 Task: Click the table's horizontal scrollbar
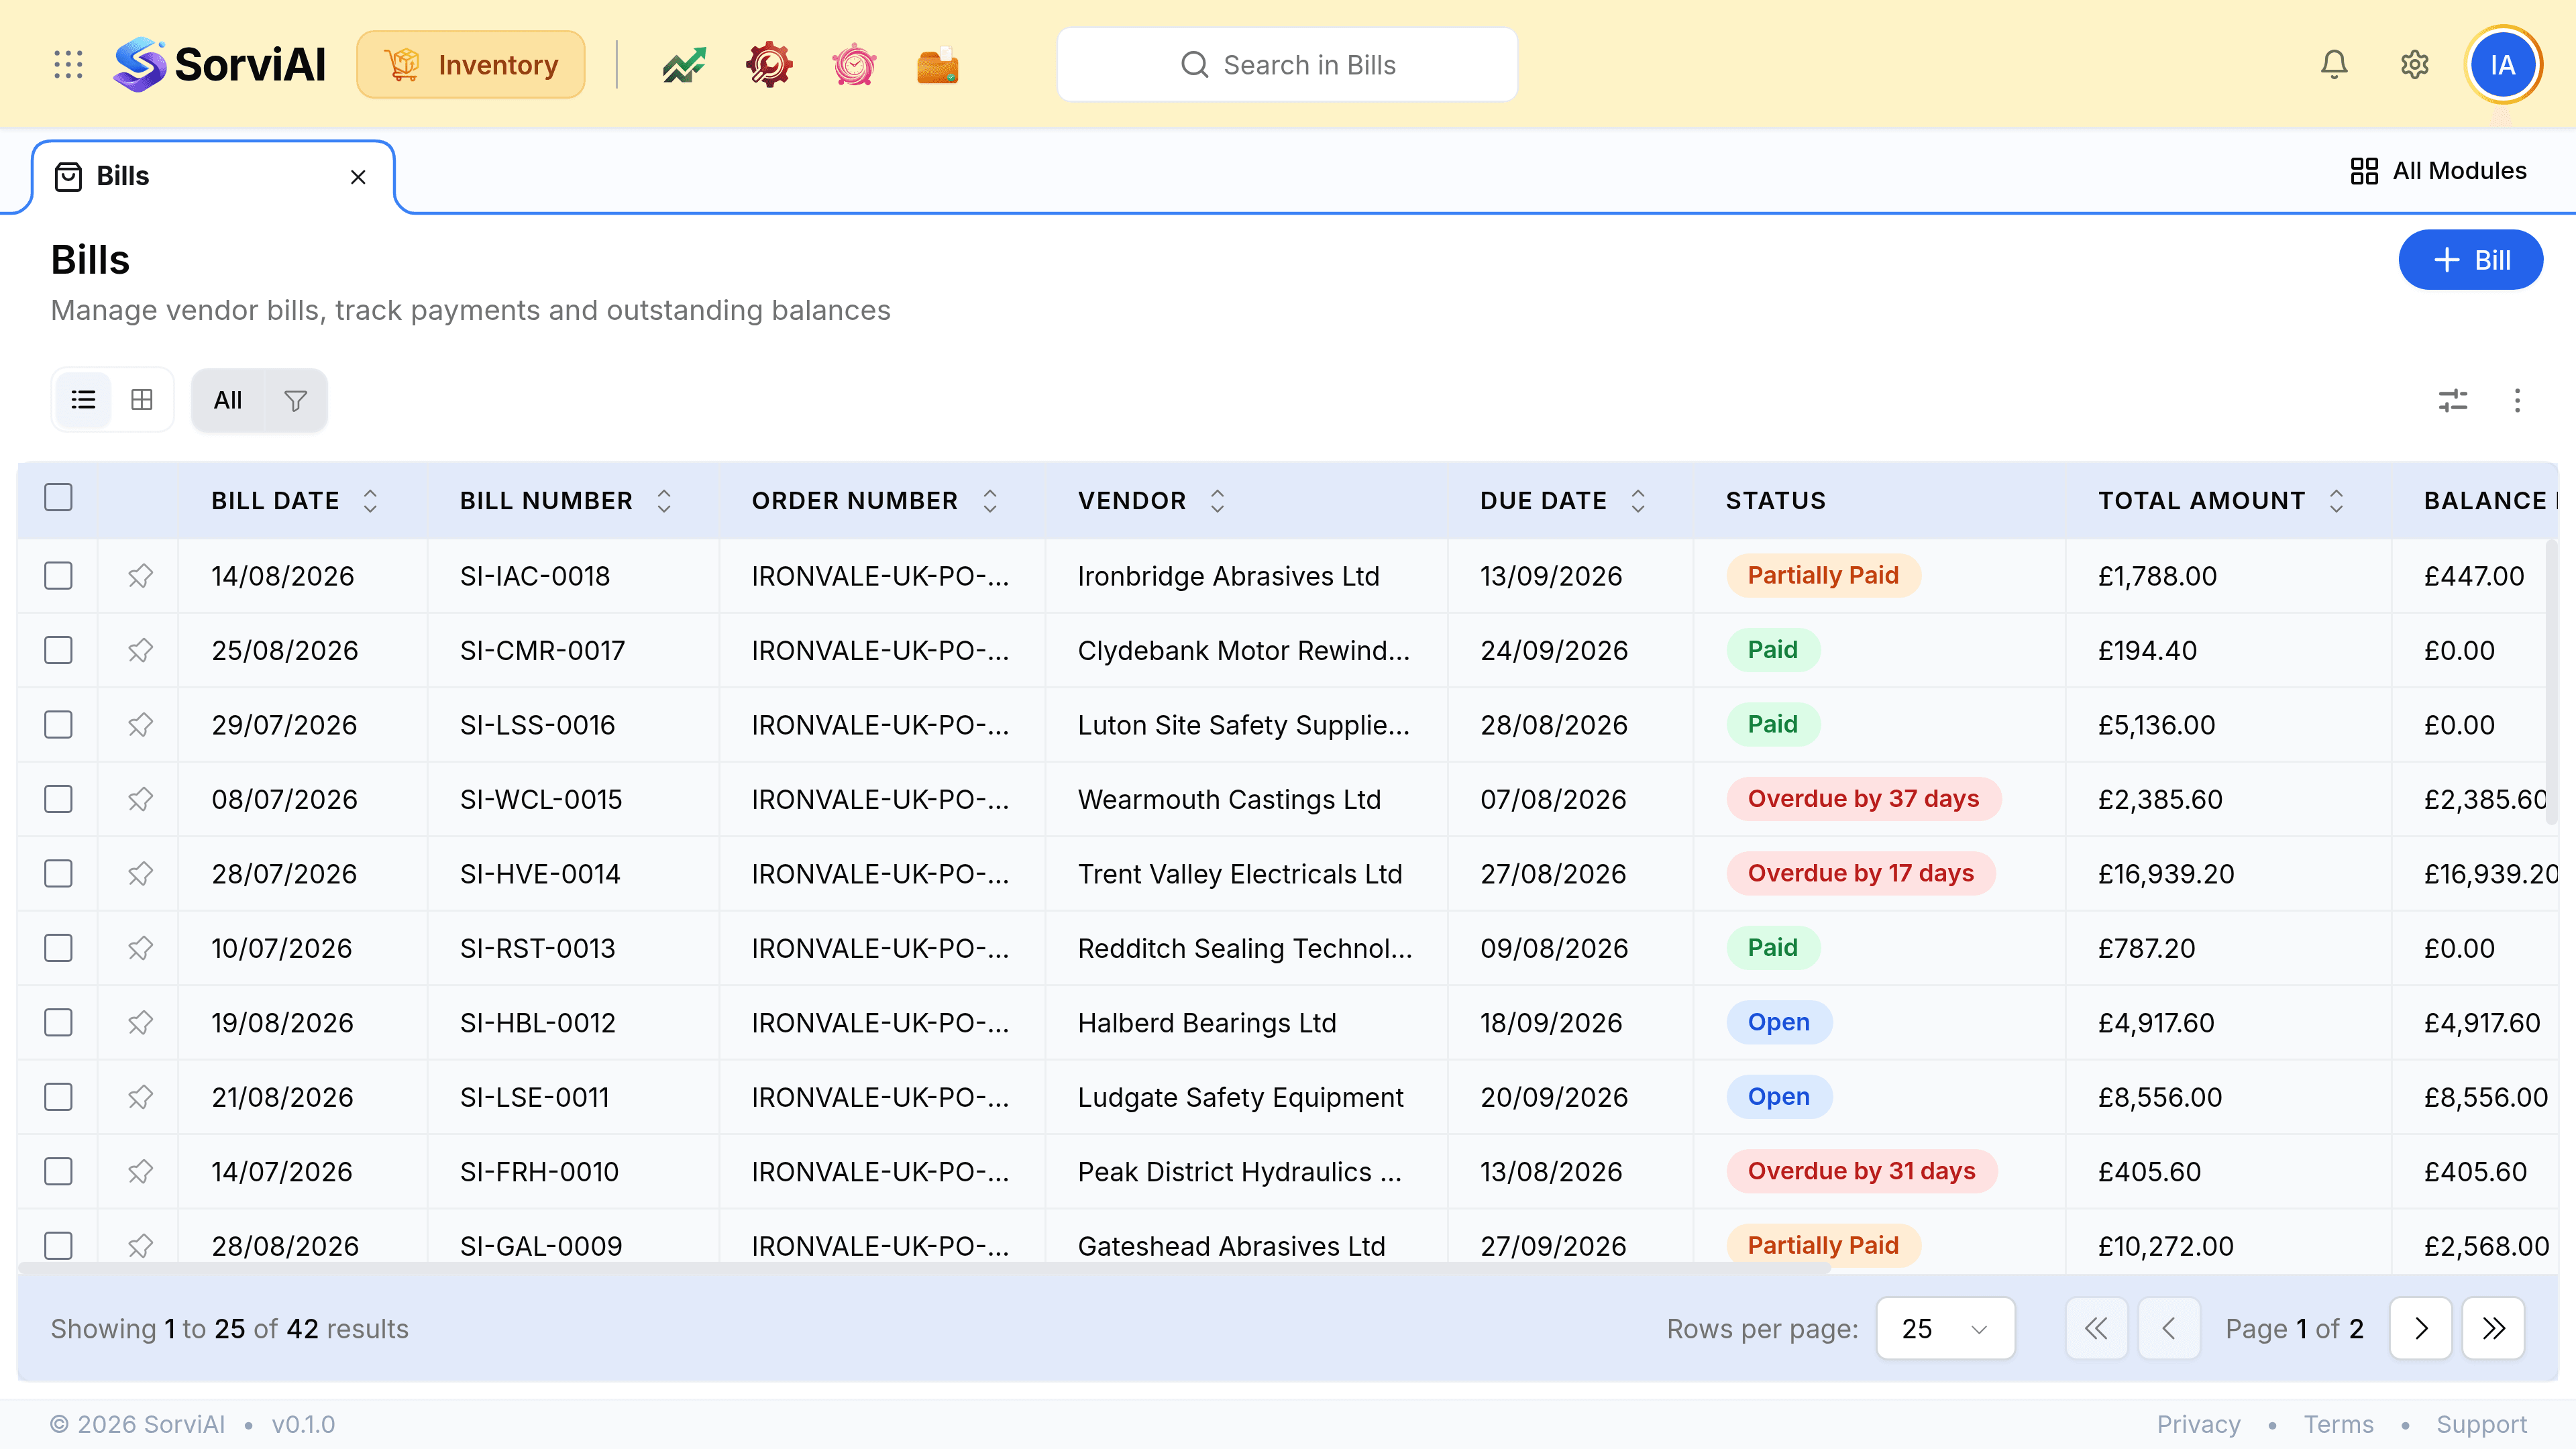924,1268
